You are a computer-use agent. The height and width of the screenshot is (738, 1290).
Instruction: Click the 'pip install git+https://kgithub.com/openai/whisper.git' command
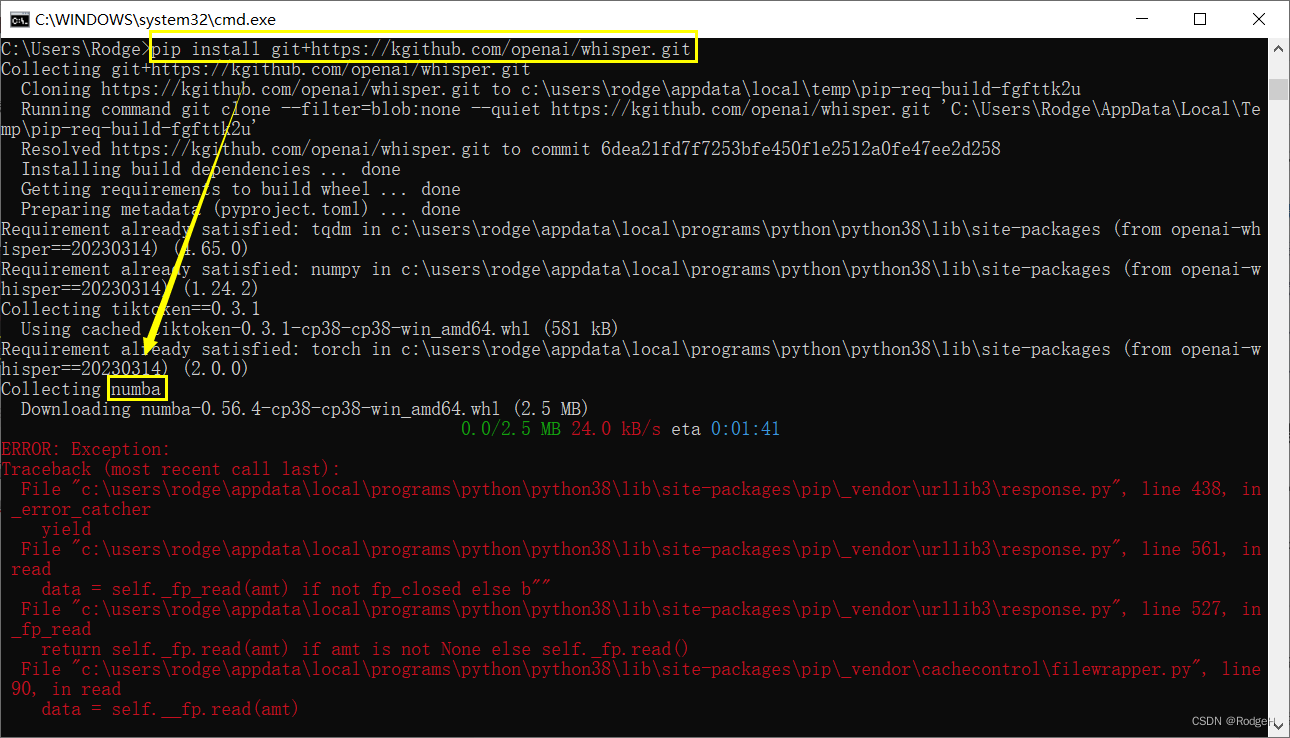(421, 49)
